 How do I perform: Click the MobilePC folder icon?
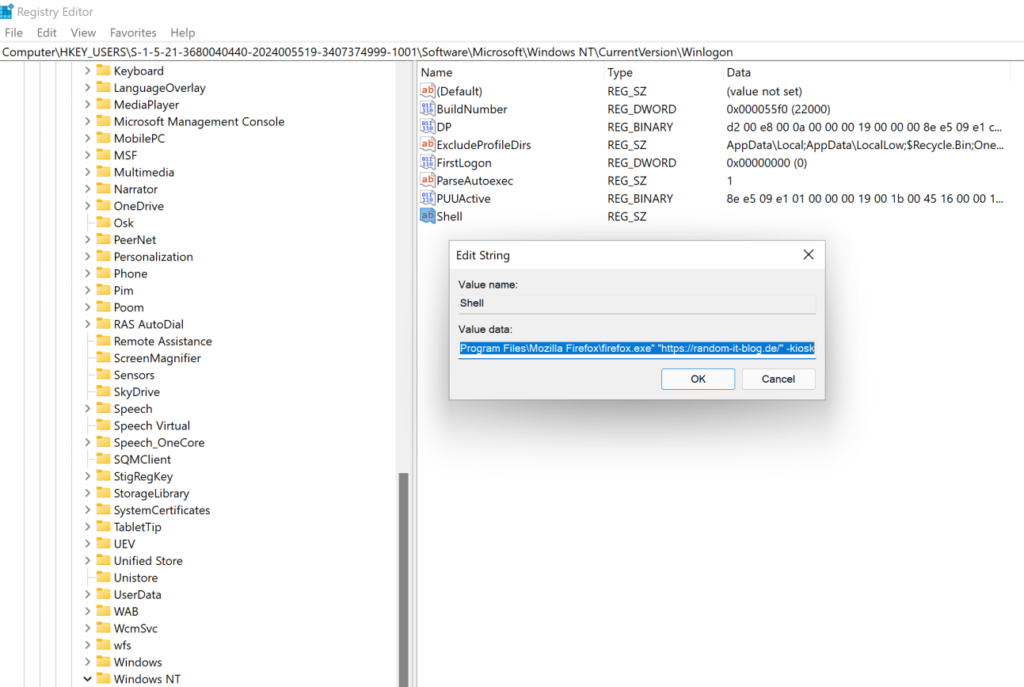103,138
